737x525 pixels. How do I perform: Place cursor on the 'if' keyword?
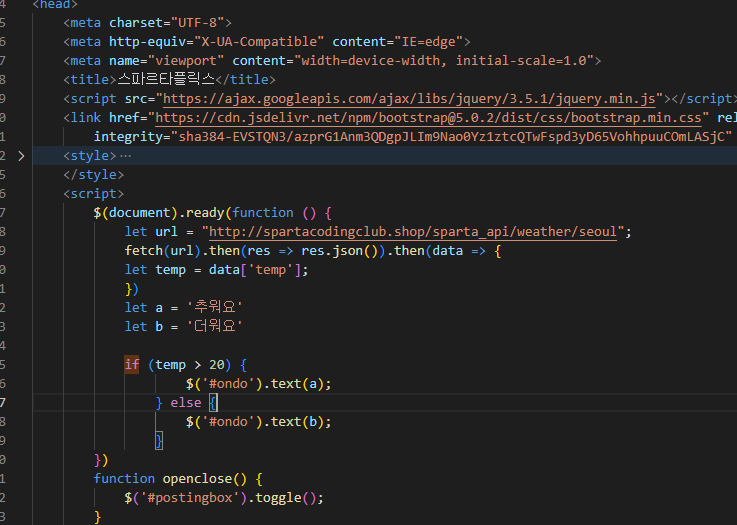click(132, 365)
